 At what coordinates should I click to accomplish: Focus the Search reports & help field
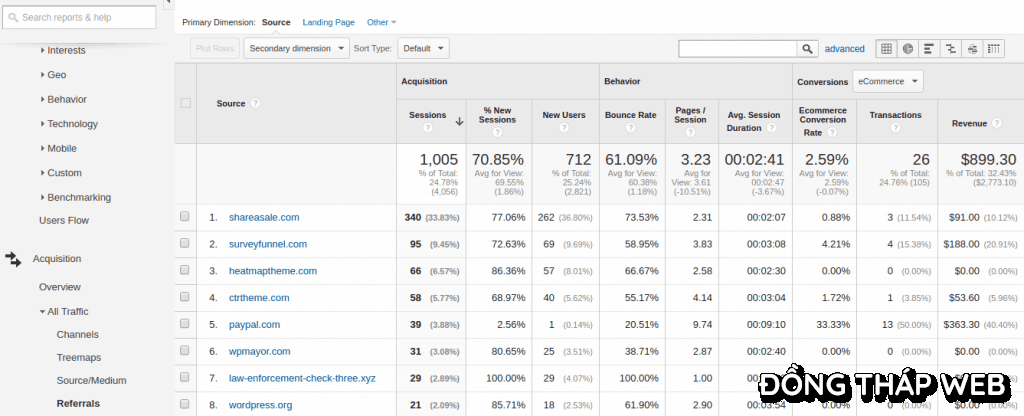click(x=79, y=18)
